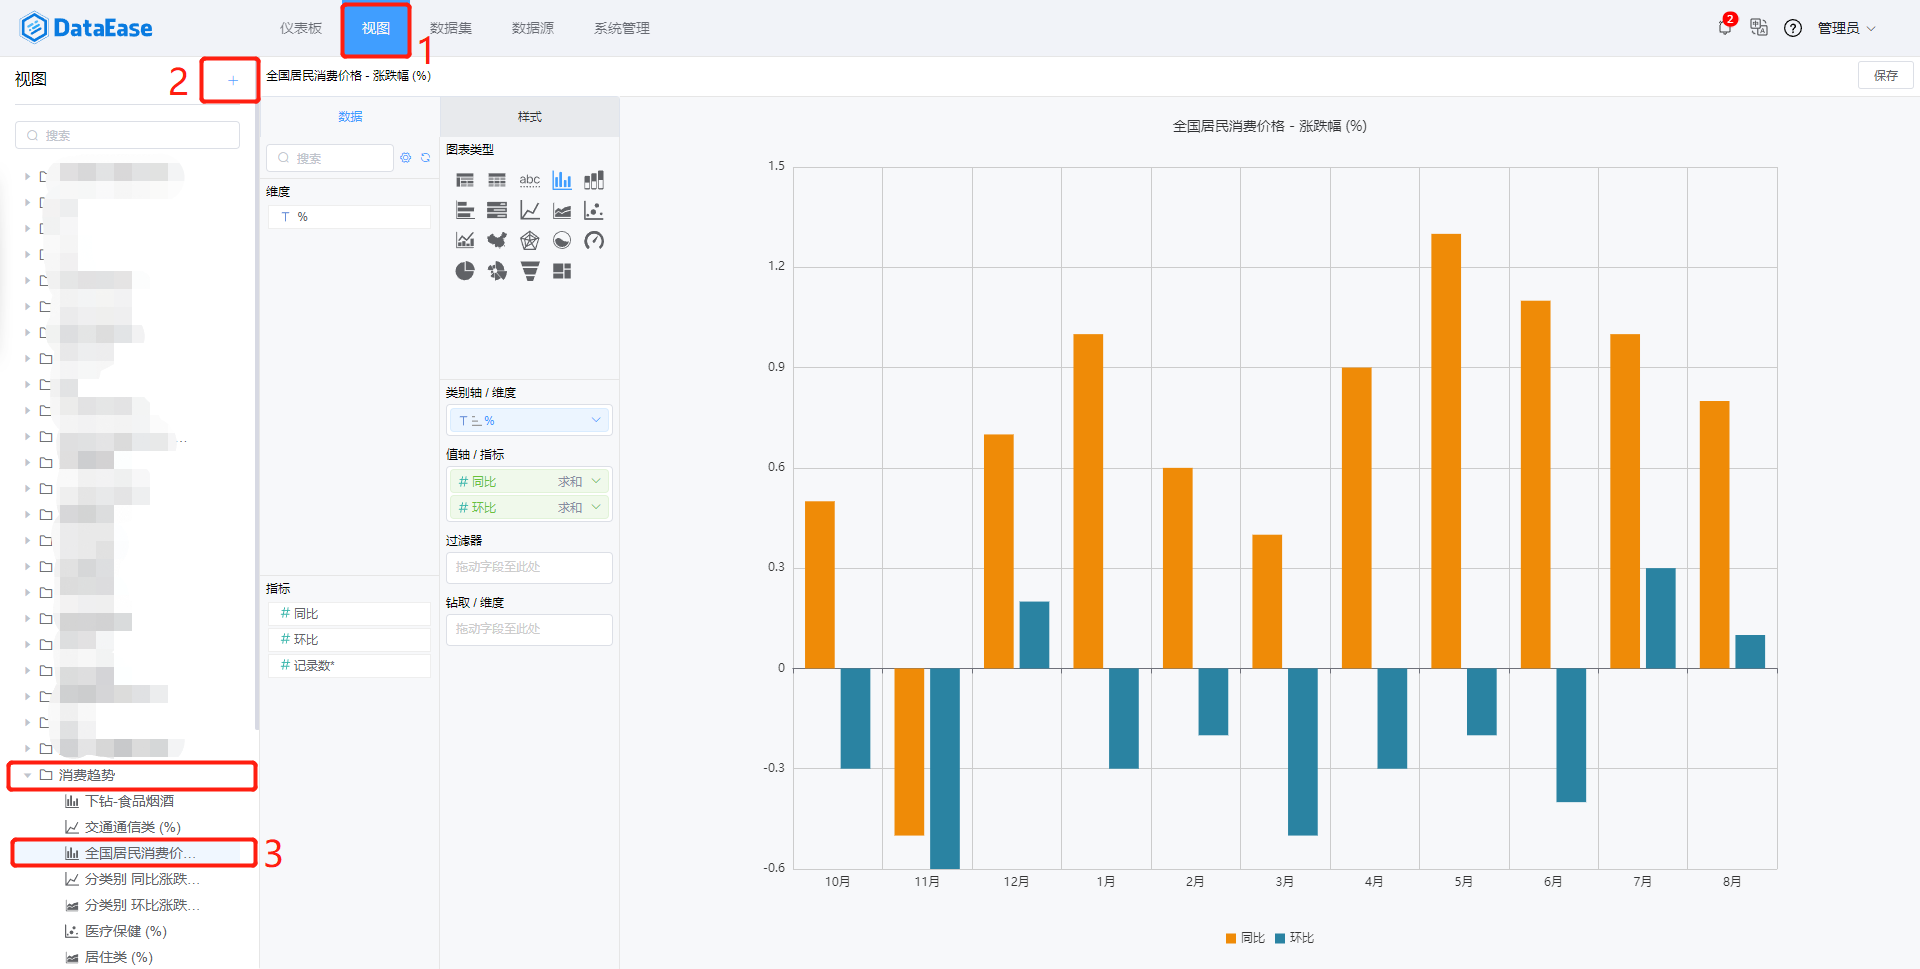The image size is (1920, 969).
Task: Collapse the 消费趋势 folder in the tree
Action: 27,775
